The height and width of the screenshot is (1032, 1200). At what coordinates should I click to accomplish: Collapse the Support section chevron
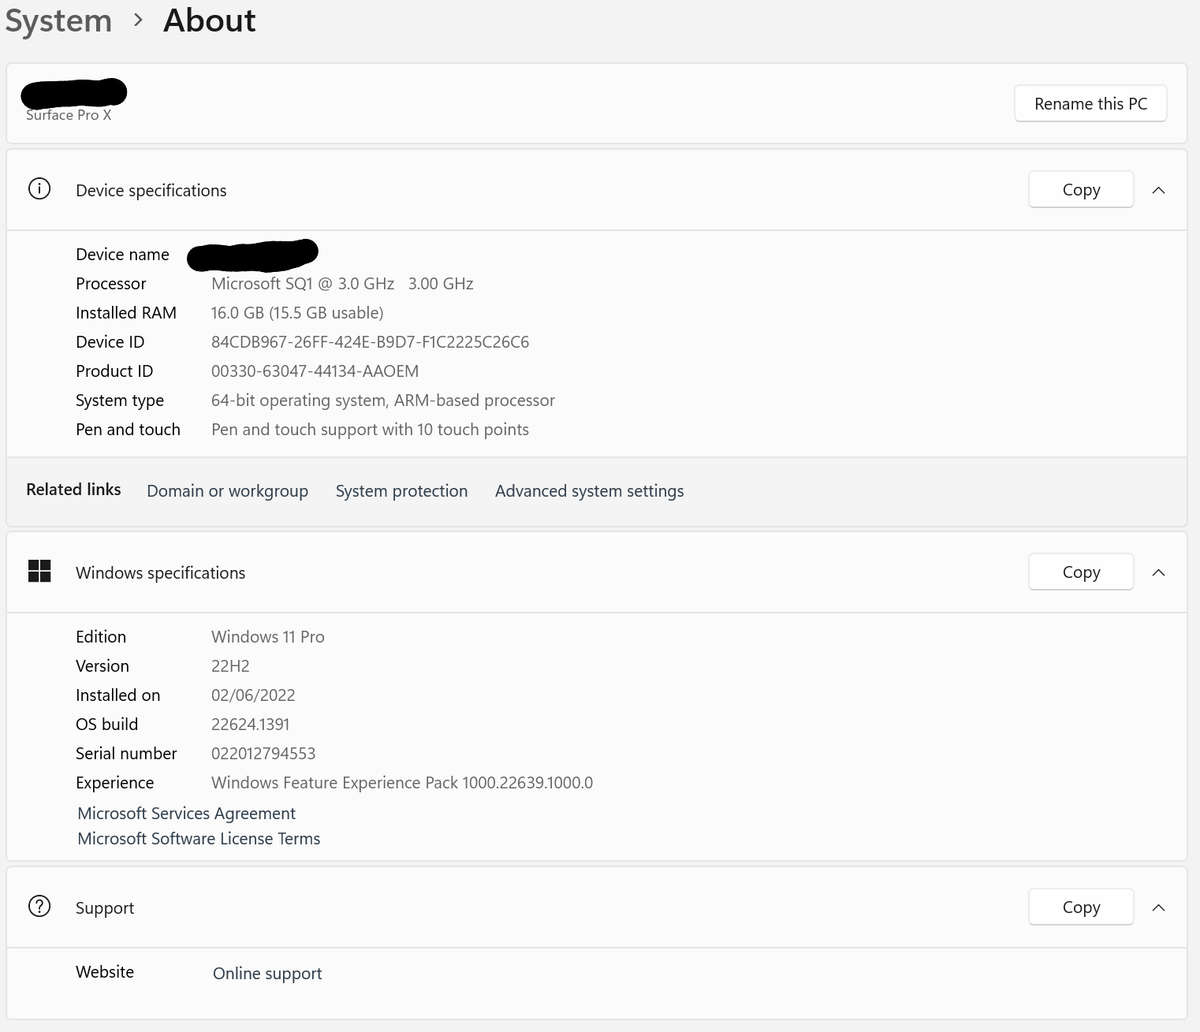(x=1158, y=907)
